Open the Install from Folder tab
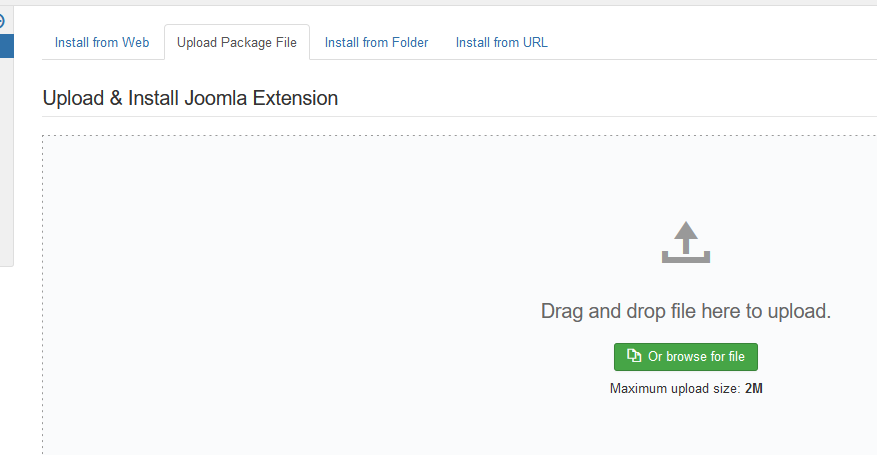The height and width of the screenshot is (455, 877). (376, 43)
